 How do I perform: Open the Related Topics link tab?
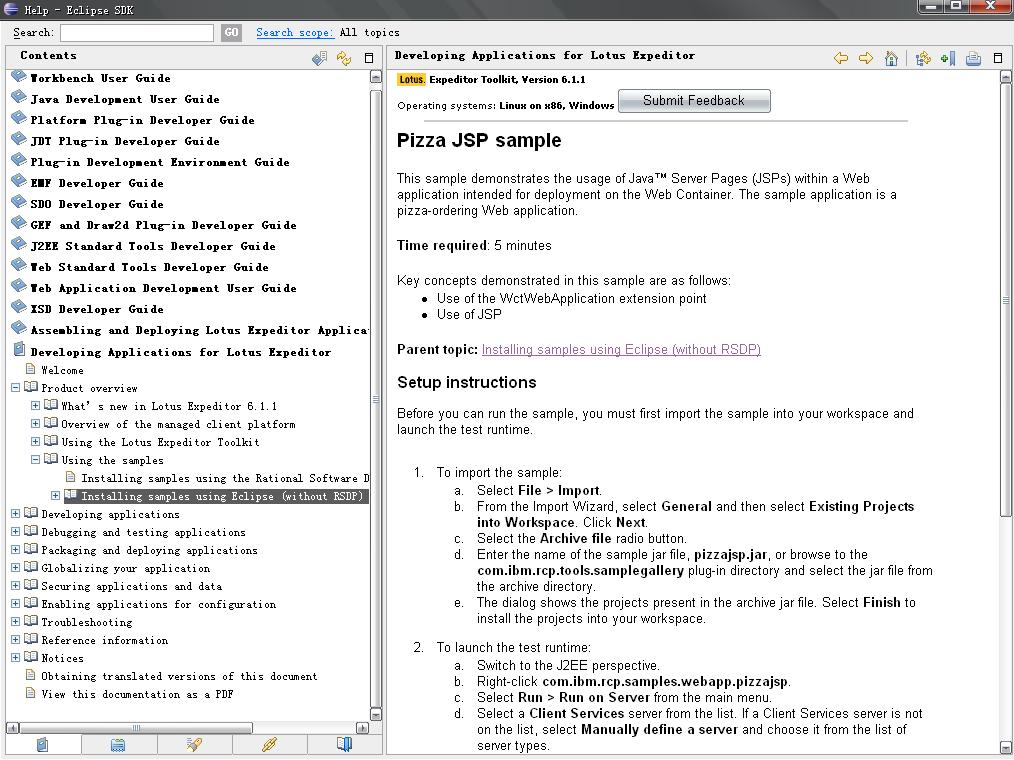270,744
